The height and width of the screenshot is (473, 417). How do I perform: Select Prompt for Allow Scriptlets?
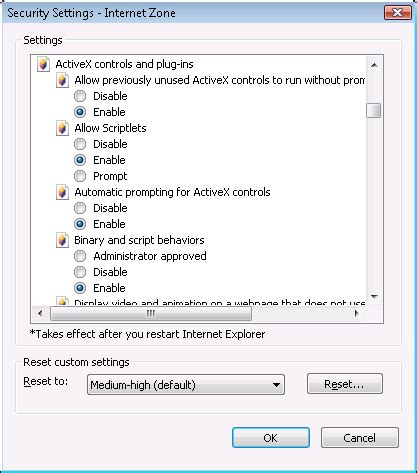tap(80, 176)
